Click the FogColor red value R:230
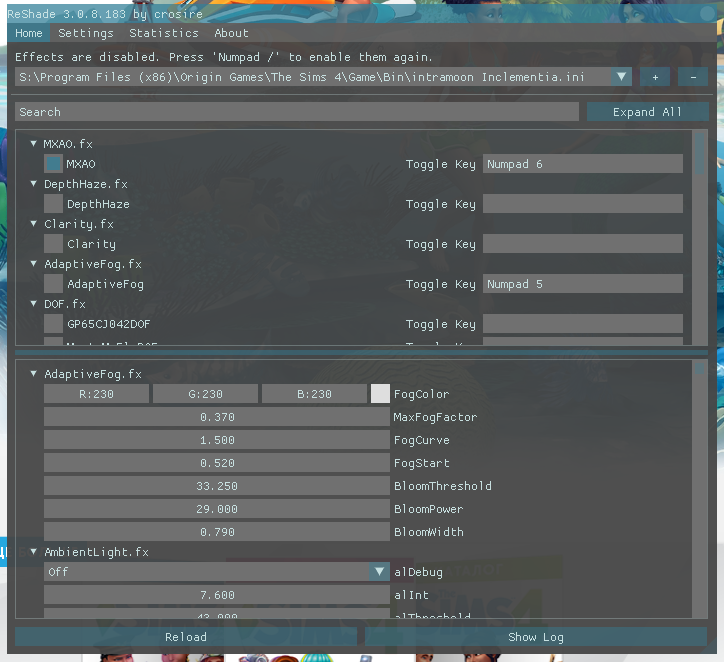 click(97, 394)
